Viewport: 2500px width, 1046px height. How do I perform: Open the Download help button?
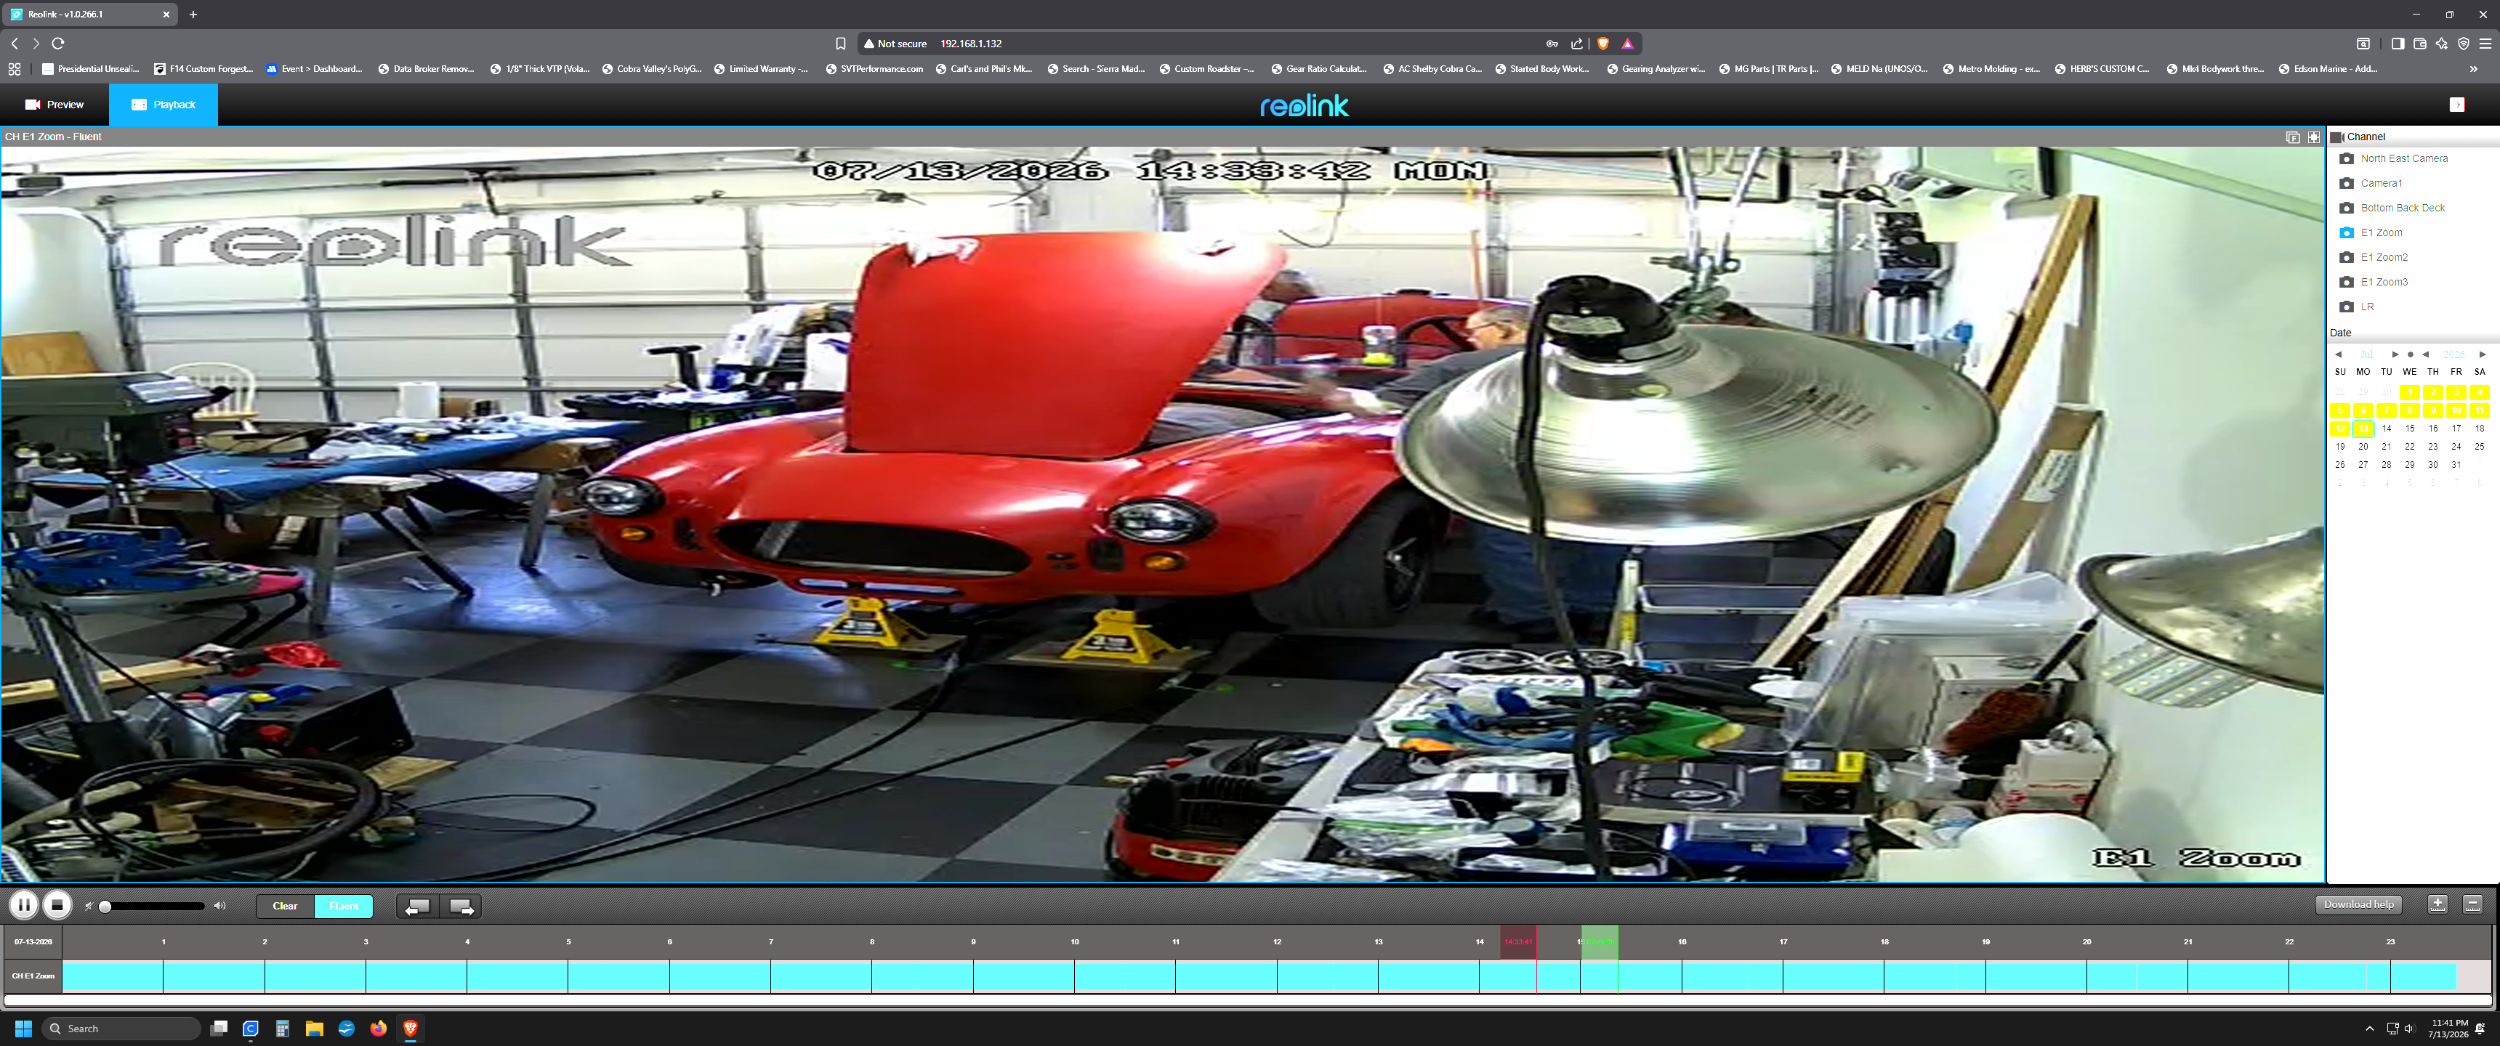[2359, 904]
